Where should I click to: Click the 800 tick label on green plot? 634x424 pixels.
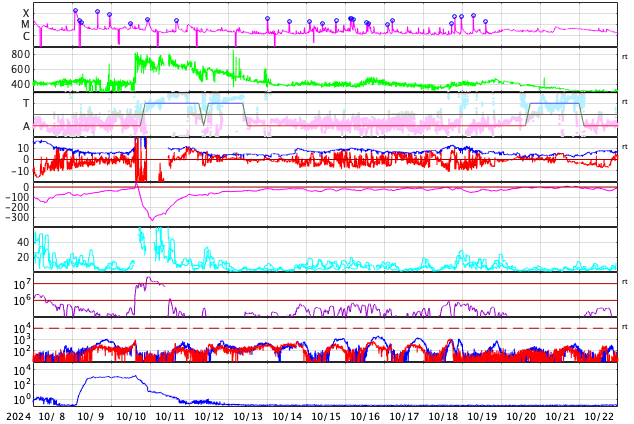point(21,54)
